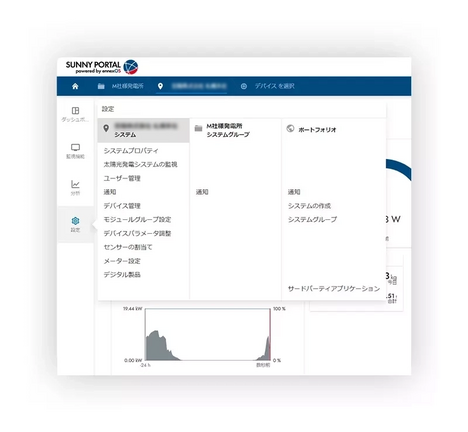Click システムの作成 under portfolio
Viewport: 468px width, 432px height.
pyautogui.click(x=309, y=206)
